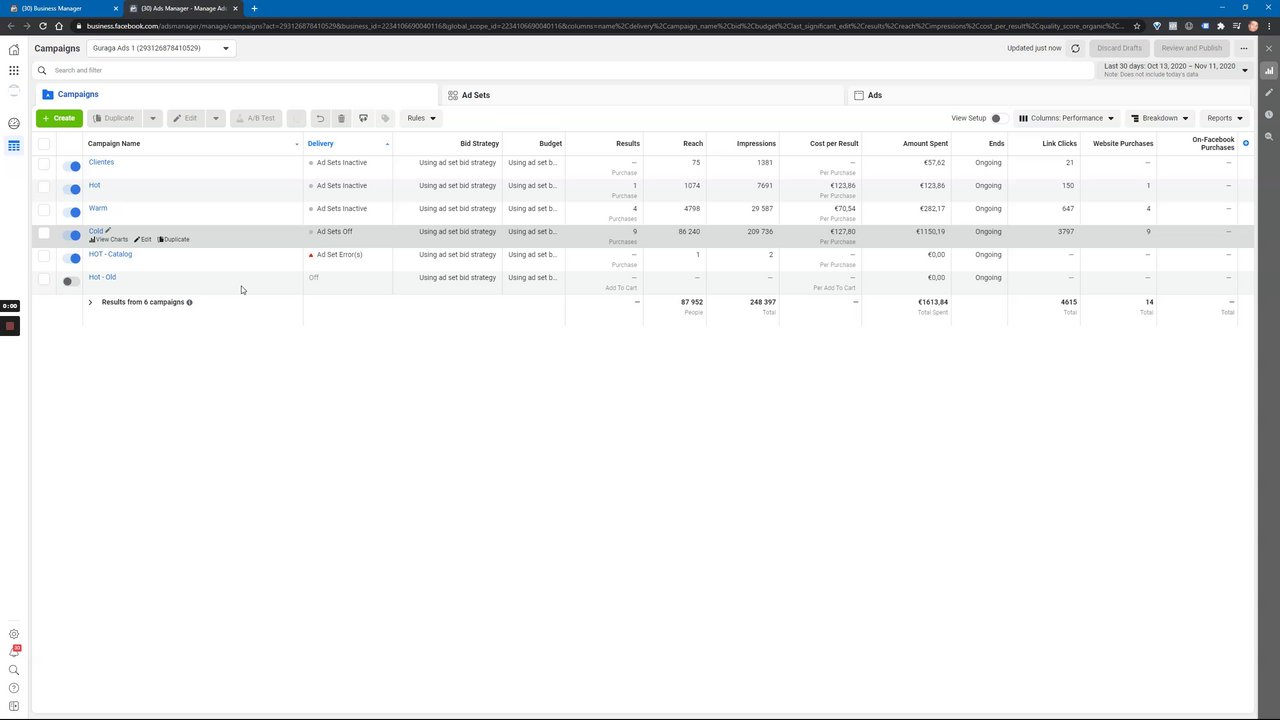The image size is (1280, 720).
Task: Go to the browser home page icon
Action: pyautogui.click(x=59, y=26)
